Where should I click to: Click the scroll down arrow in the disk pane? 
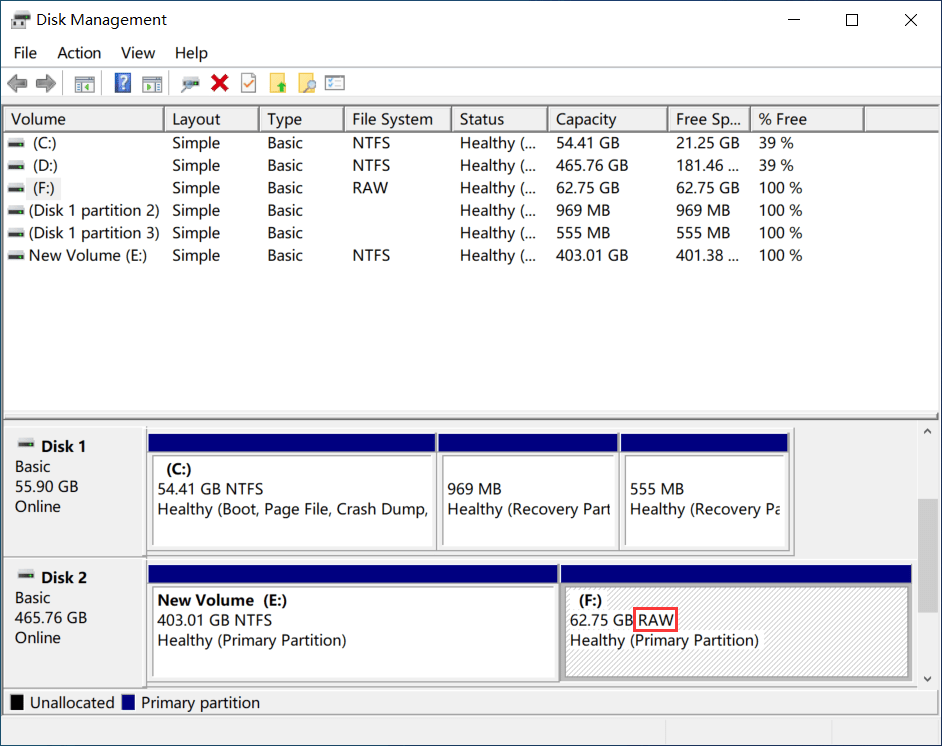coord(929,678)
